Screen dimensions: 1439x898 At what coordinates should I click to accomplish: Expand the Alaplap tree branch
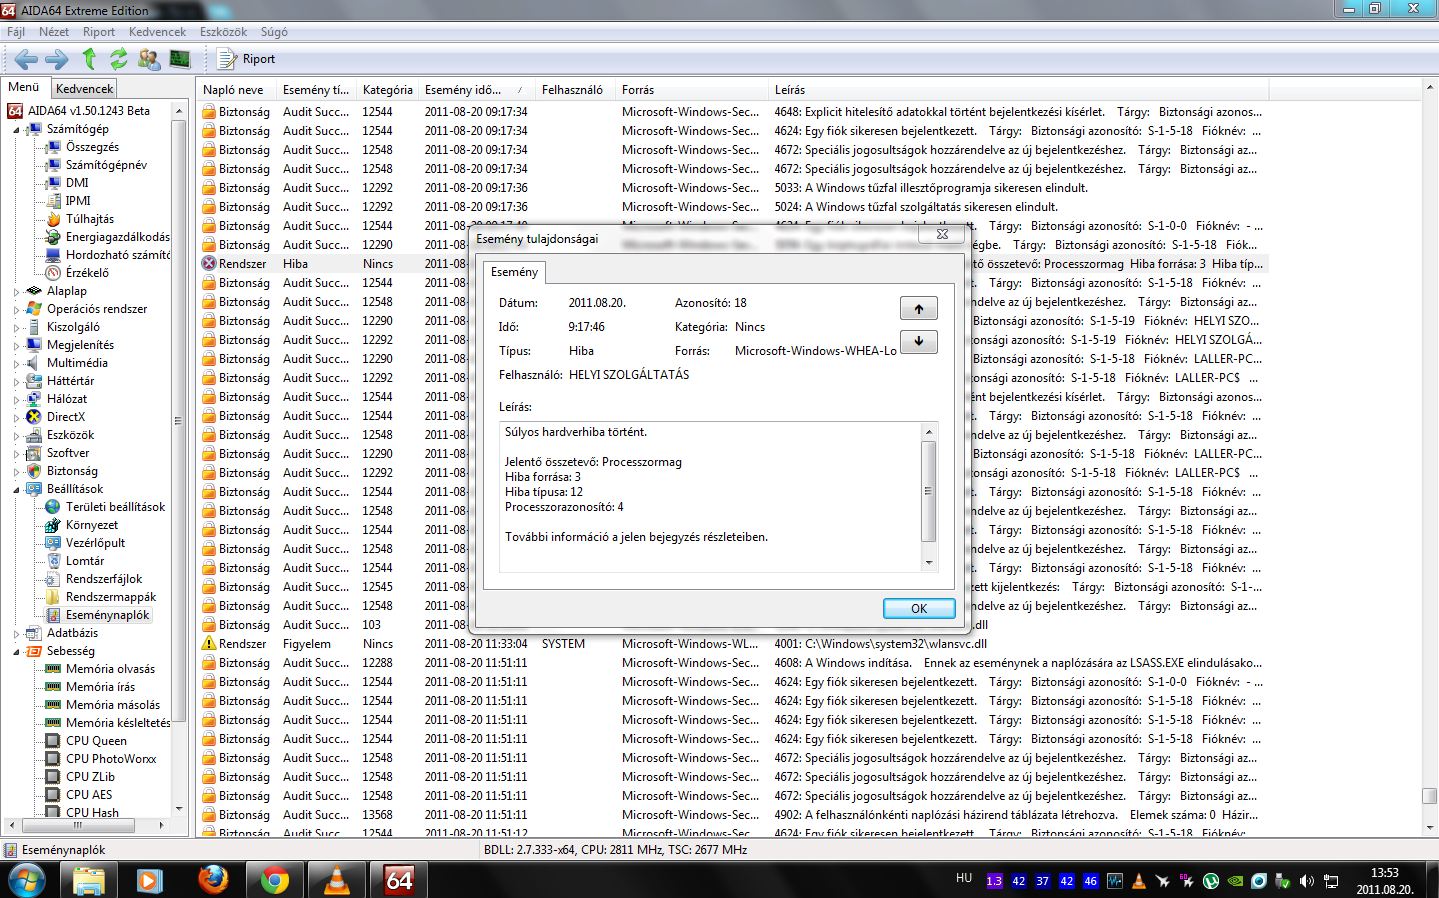(16, 291)
